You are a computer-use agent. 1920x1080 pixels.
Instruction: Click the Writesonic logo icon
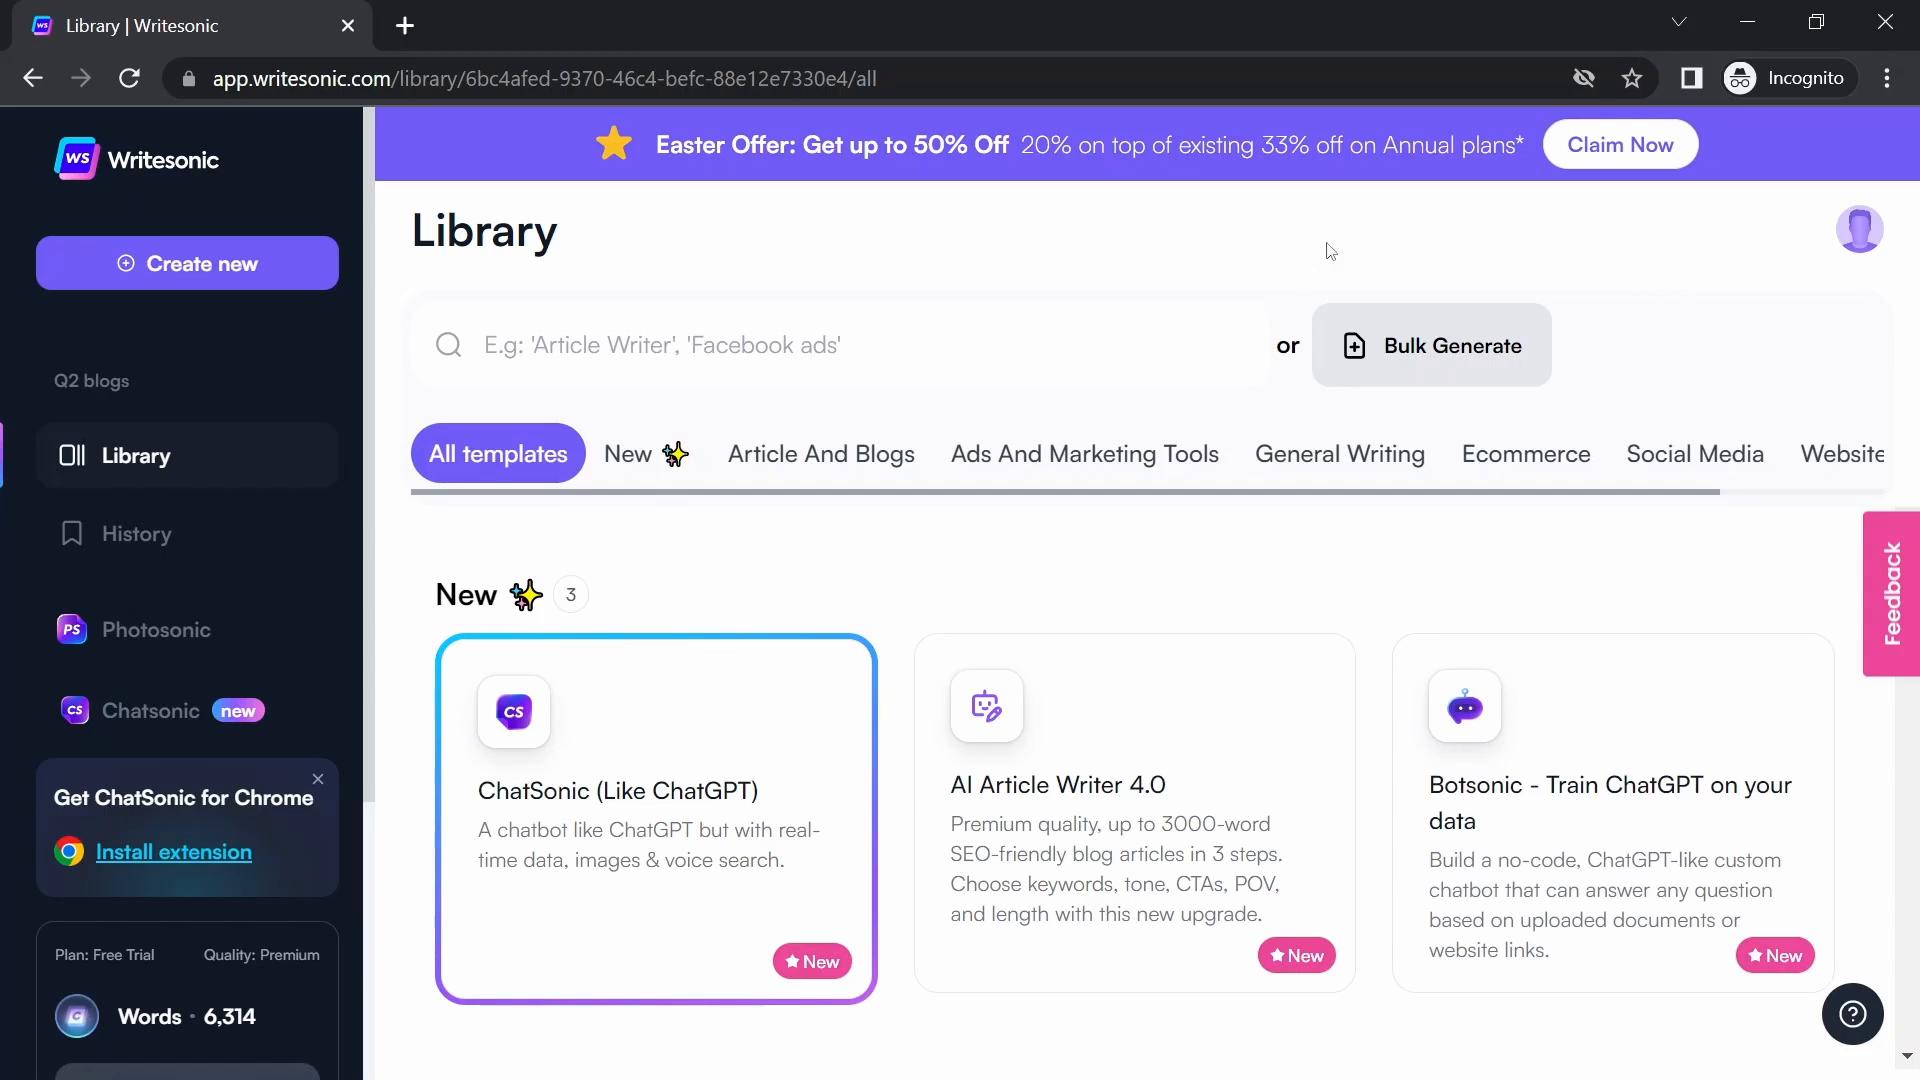click(74, 158)
